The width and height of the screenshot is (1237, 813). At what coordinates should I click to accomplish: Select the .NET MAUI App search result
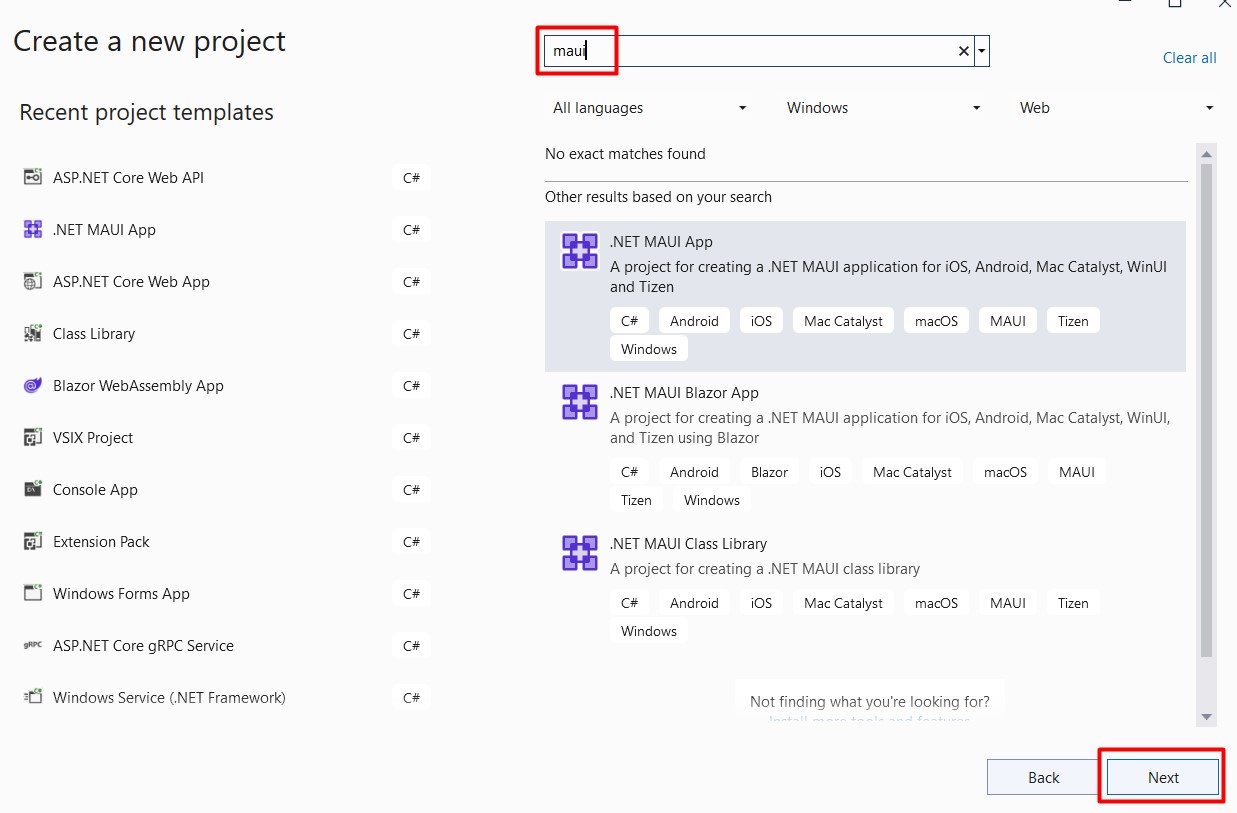tap(865, 296)
